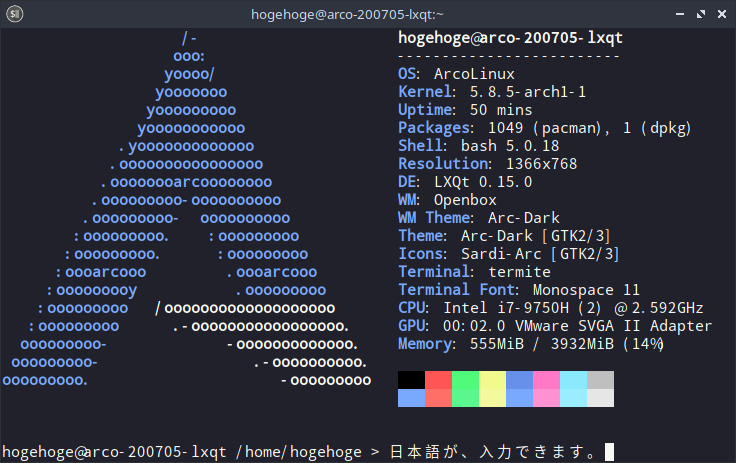Click the WM value Openbox
736x463 pixels.
[465, 200]
